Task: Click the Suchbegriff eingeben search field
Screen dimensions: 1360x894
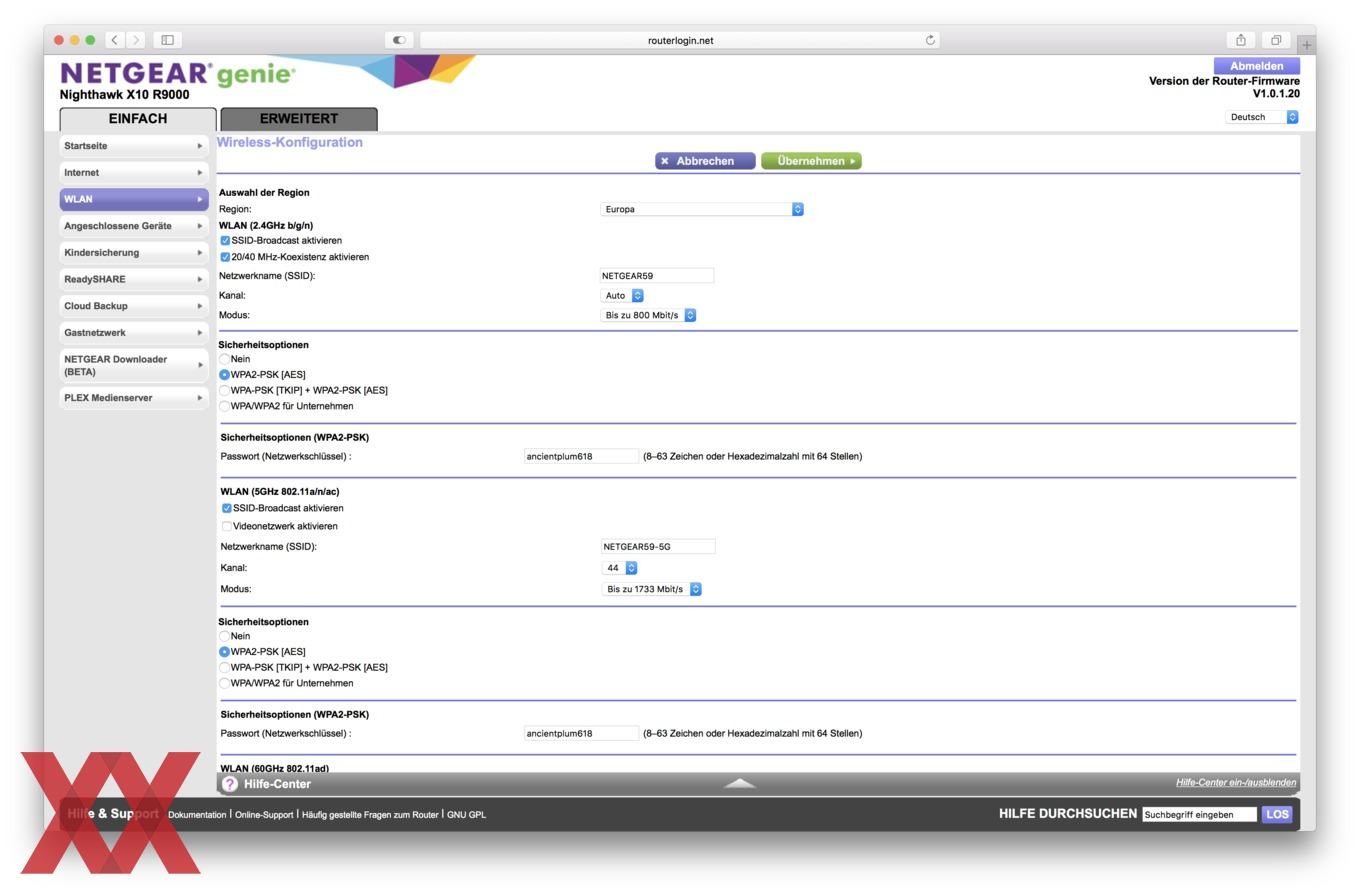Action: [x=1199, y=814]
